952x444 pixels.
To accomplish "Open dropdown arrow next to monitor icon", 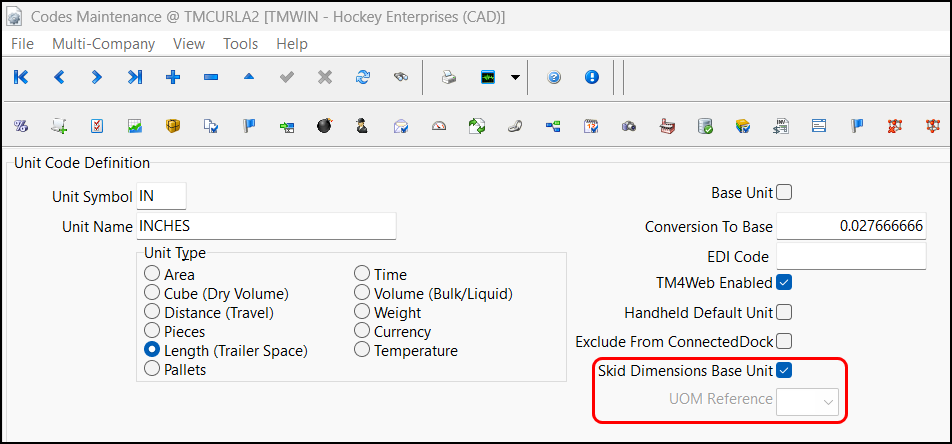I will pos(515,77).
